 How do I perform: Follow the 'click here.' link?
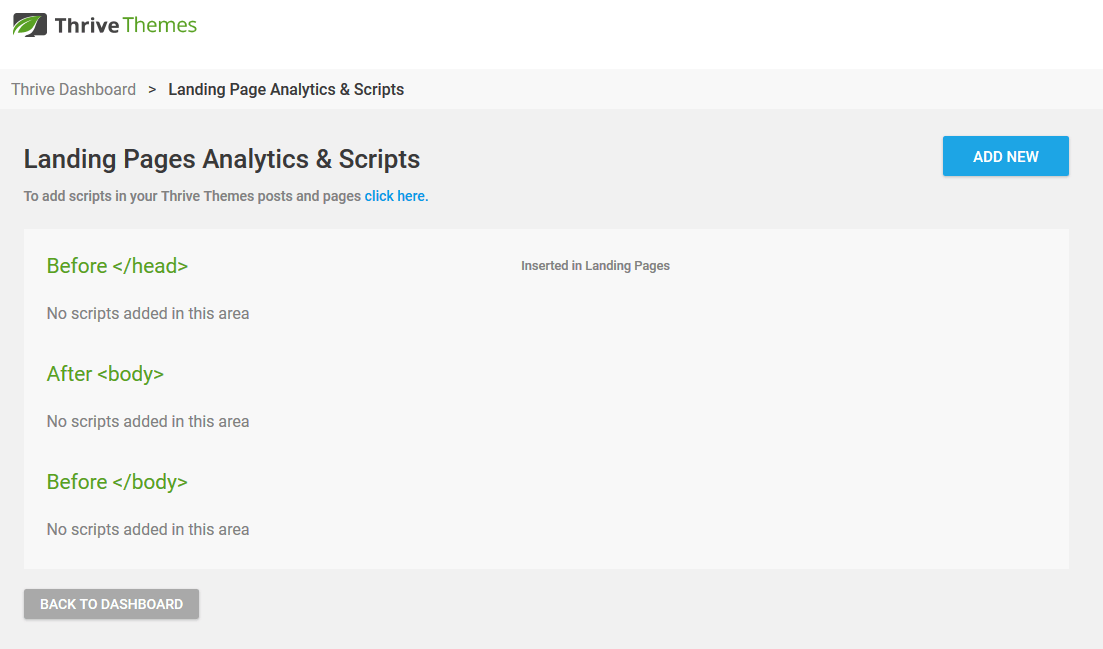point(396,196)
